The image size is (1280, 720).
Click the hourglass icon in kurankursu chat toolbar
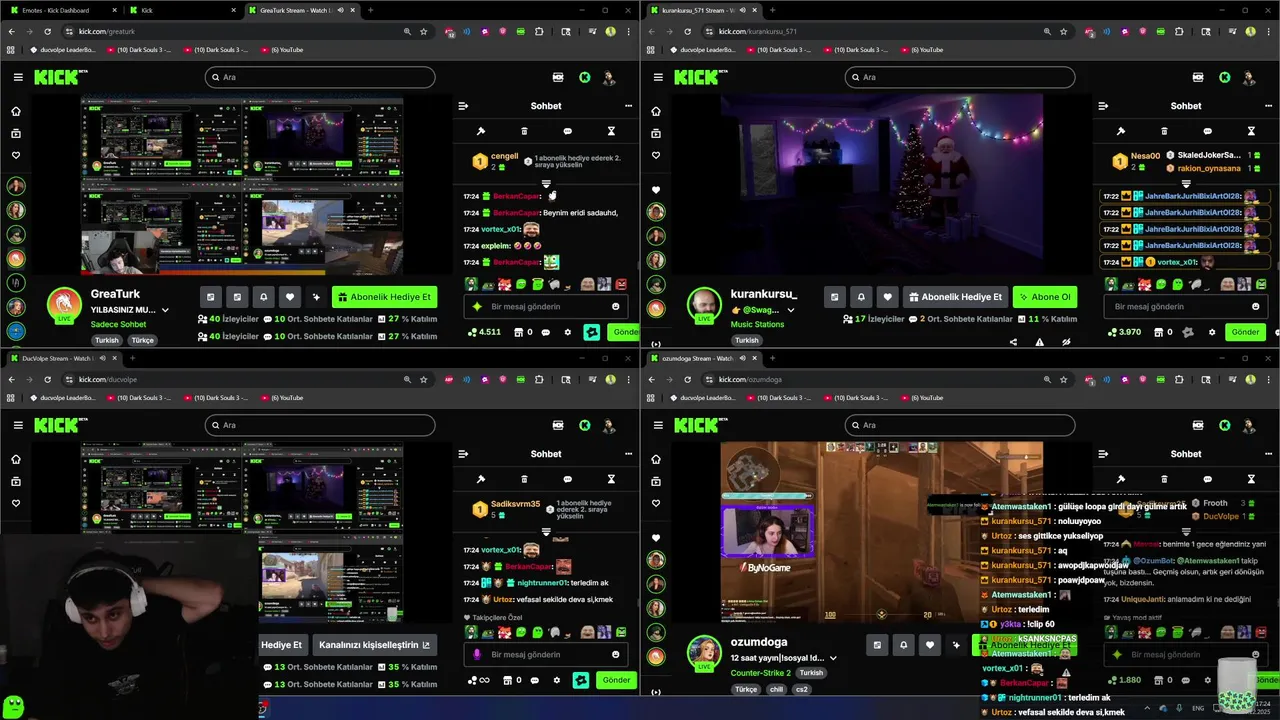(x=1251, y=131)
